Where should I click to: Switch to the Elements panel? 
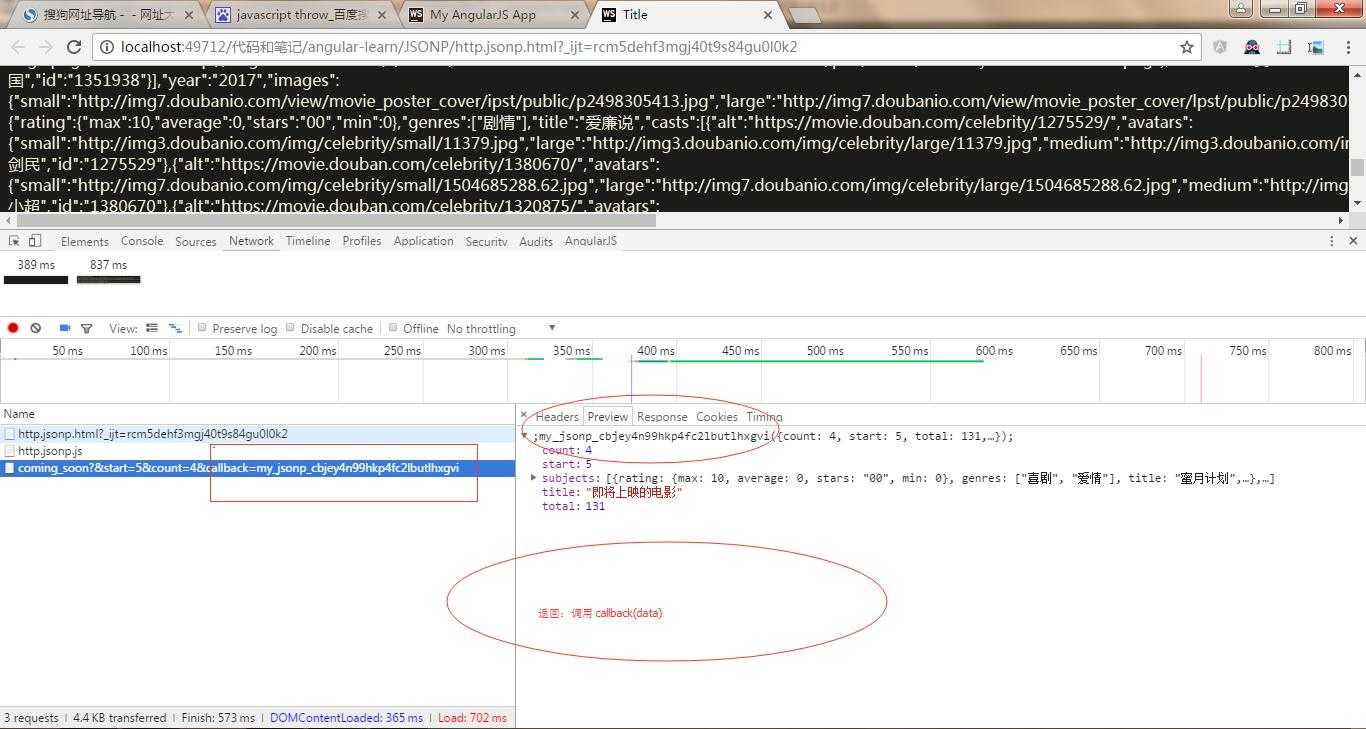85,241
